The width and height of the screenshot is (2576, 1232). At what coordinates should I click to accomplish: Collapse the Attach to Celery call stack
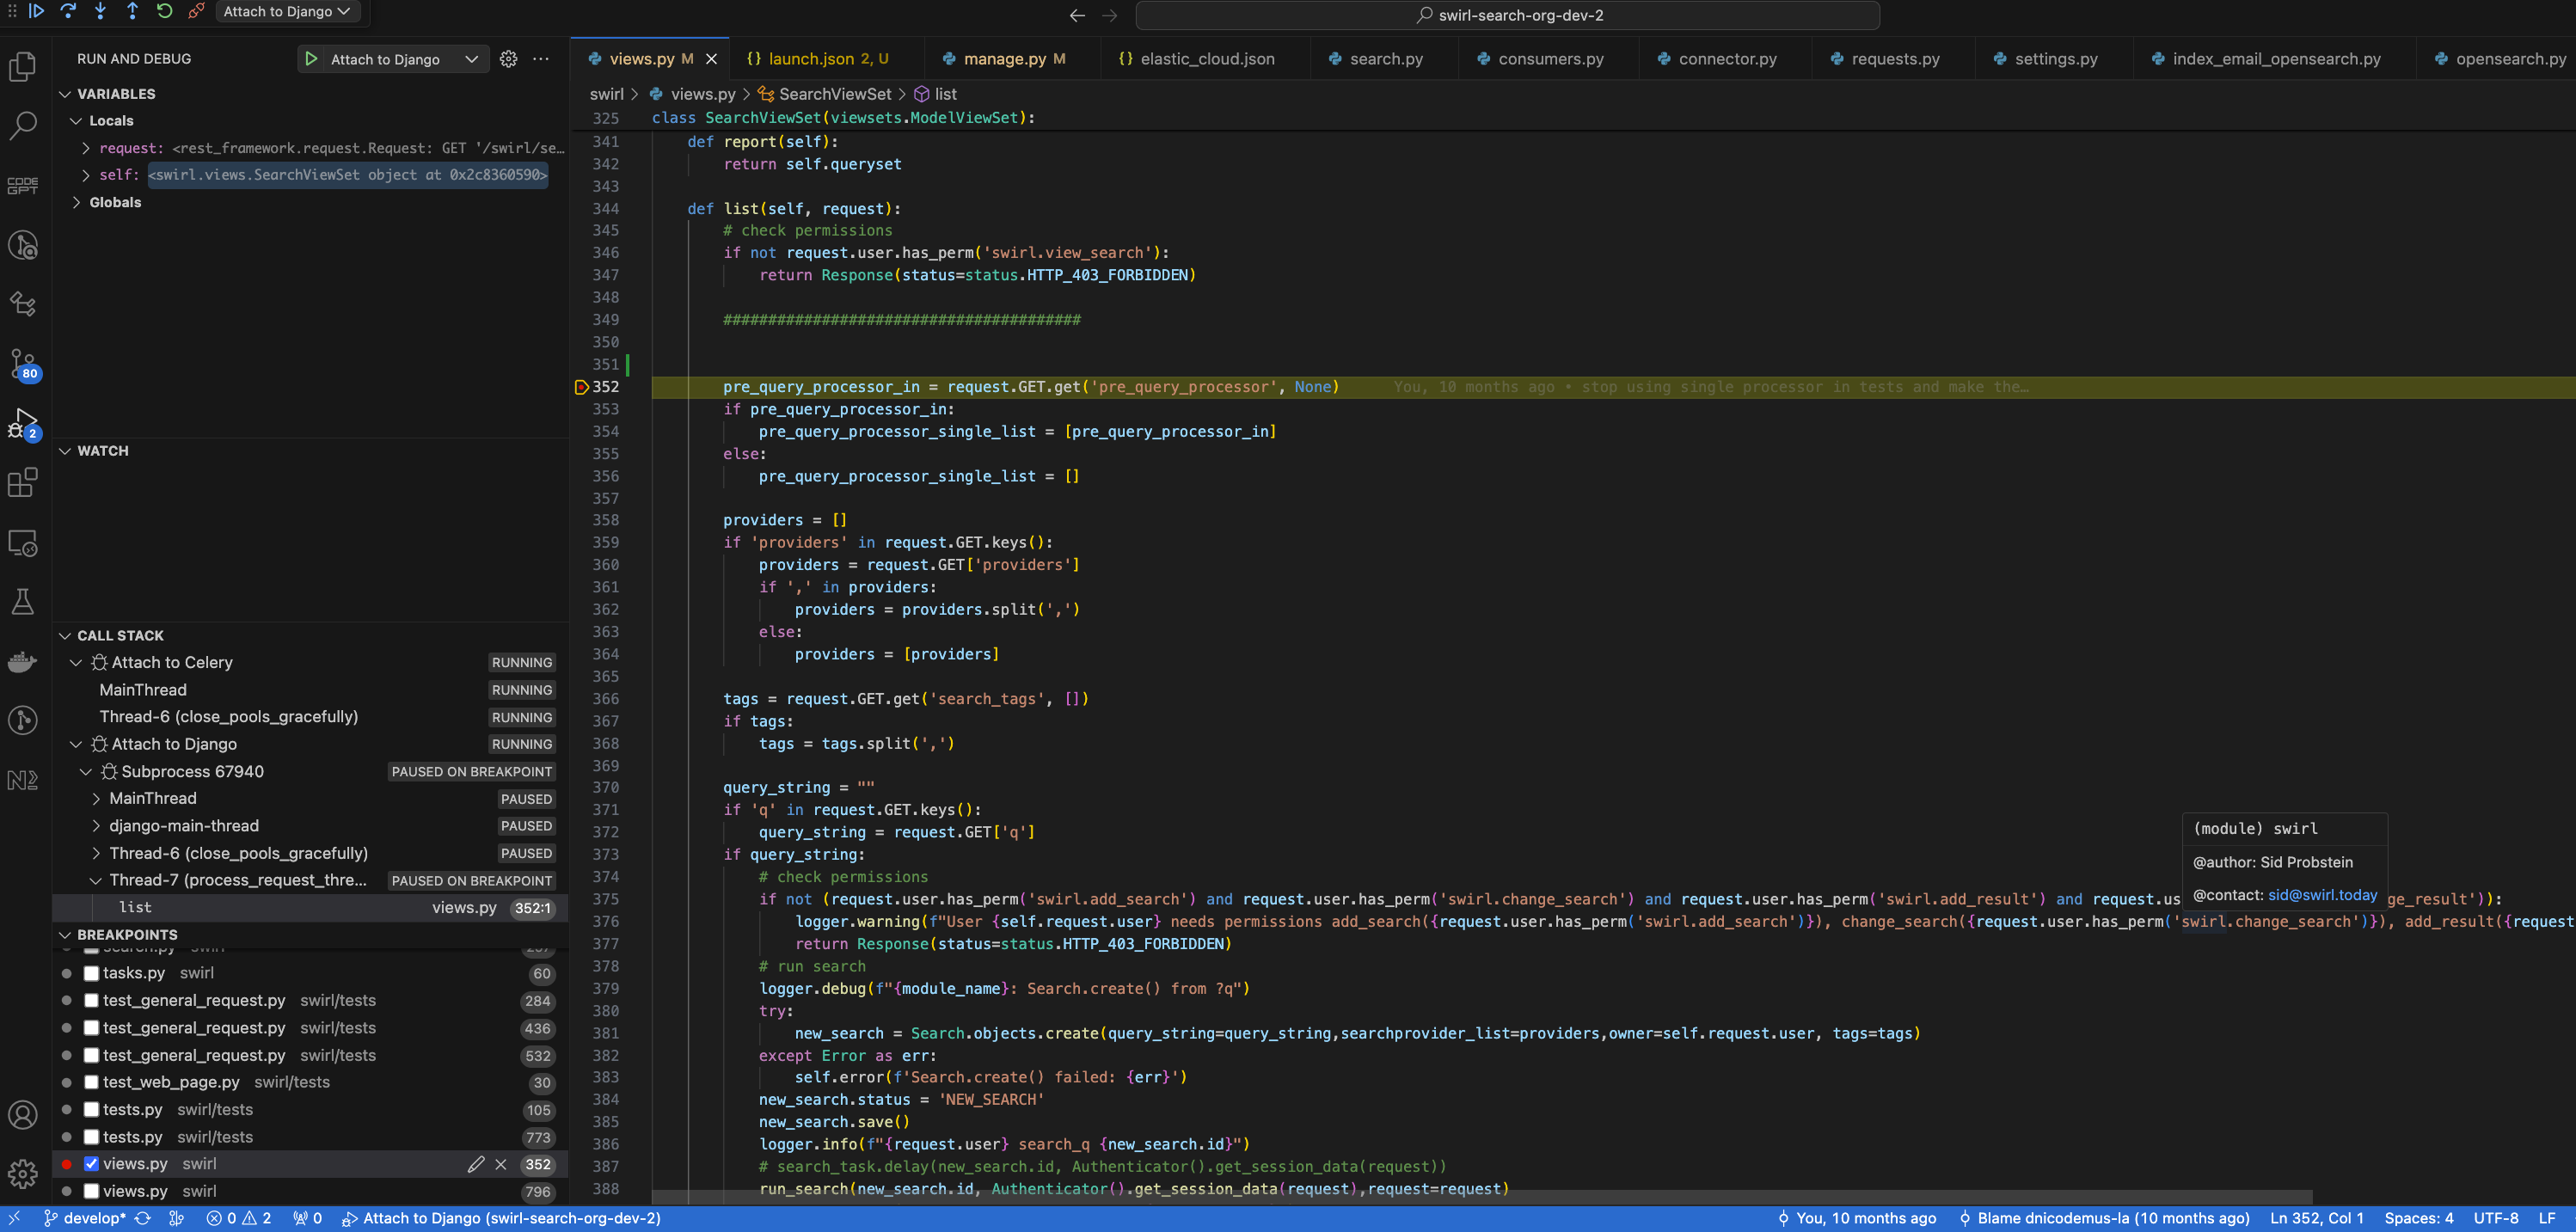click(76, 662)
